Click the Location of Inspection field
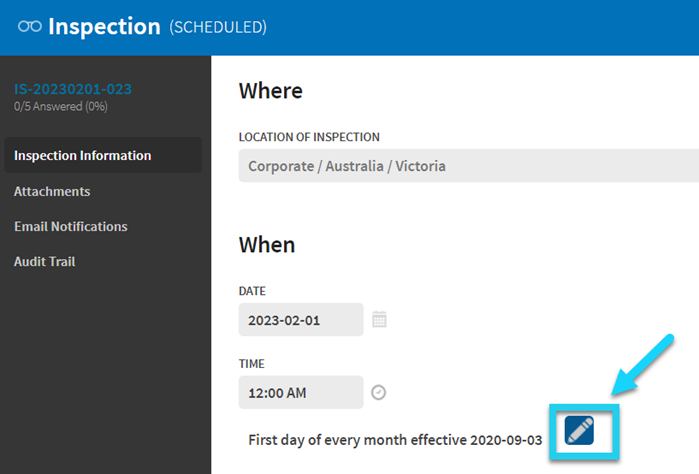The height and width of the screenshot is (474, 699). point(469,166)
